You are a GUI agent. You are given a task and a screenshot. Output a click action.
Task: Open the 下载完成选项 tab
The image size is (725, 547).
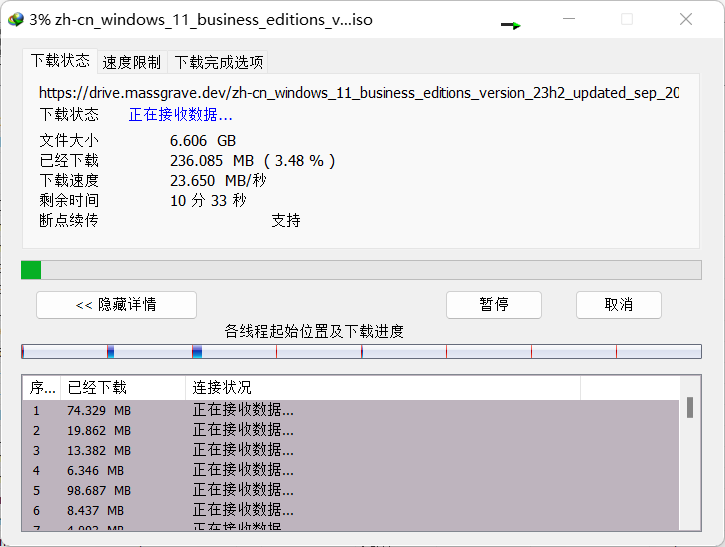218,62
